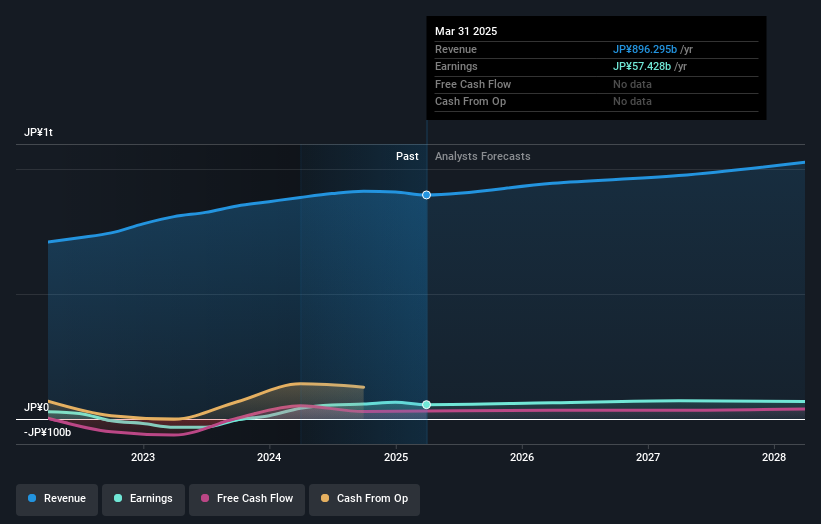
Task: Click the JP¥0 y-axis label
Action: click(37, 407)
